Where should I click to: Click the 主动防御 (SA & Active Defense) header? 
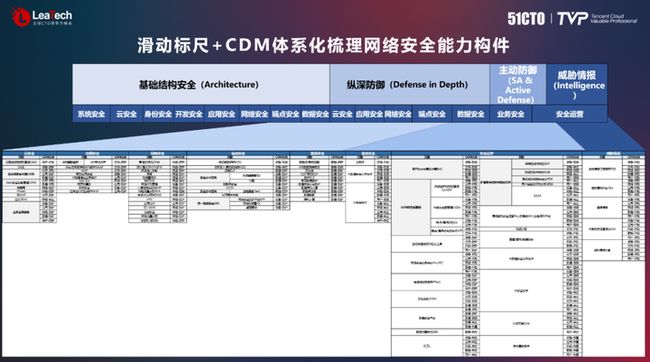point(518,84)
